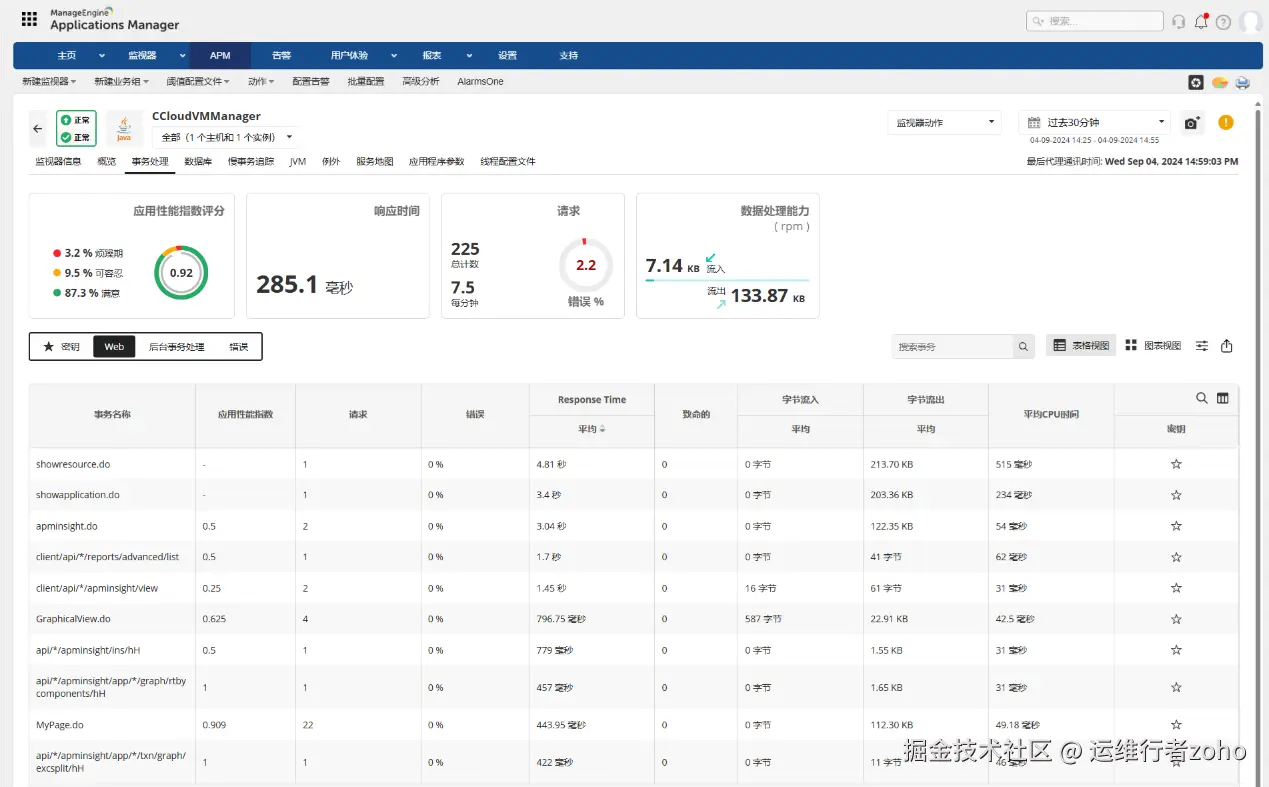This screenshot has width=1269, height=787.
Task: Click the 批量配置 link
Action: point(366,82)
